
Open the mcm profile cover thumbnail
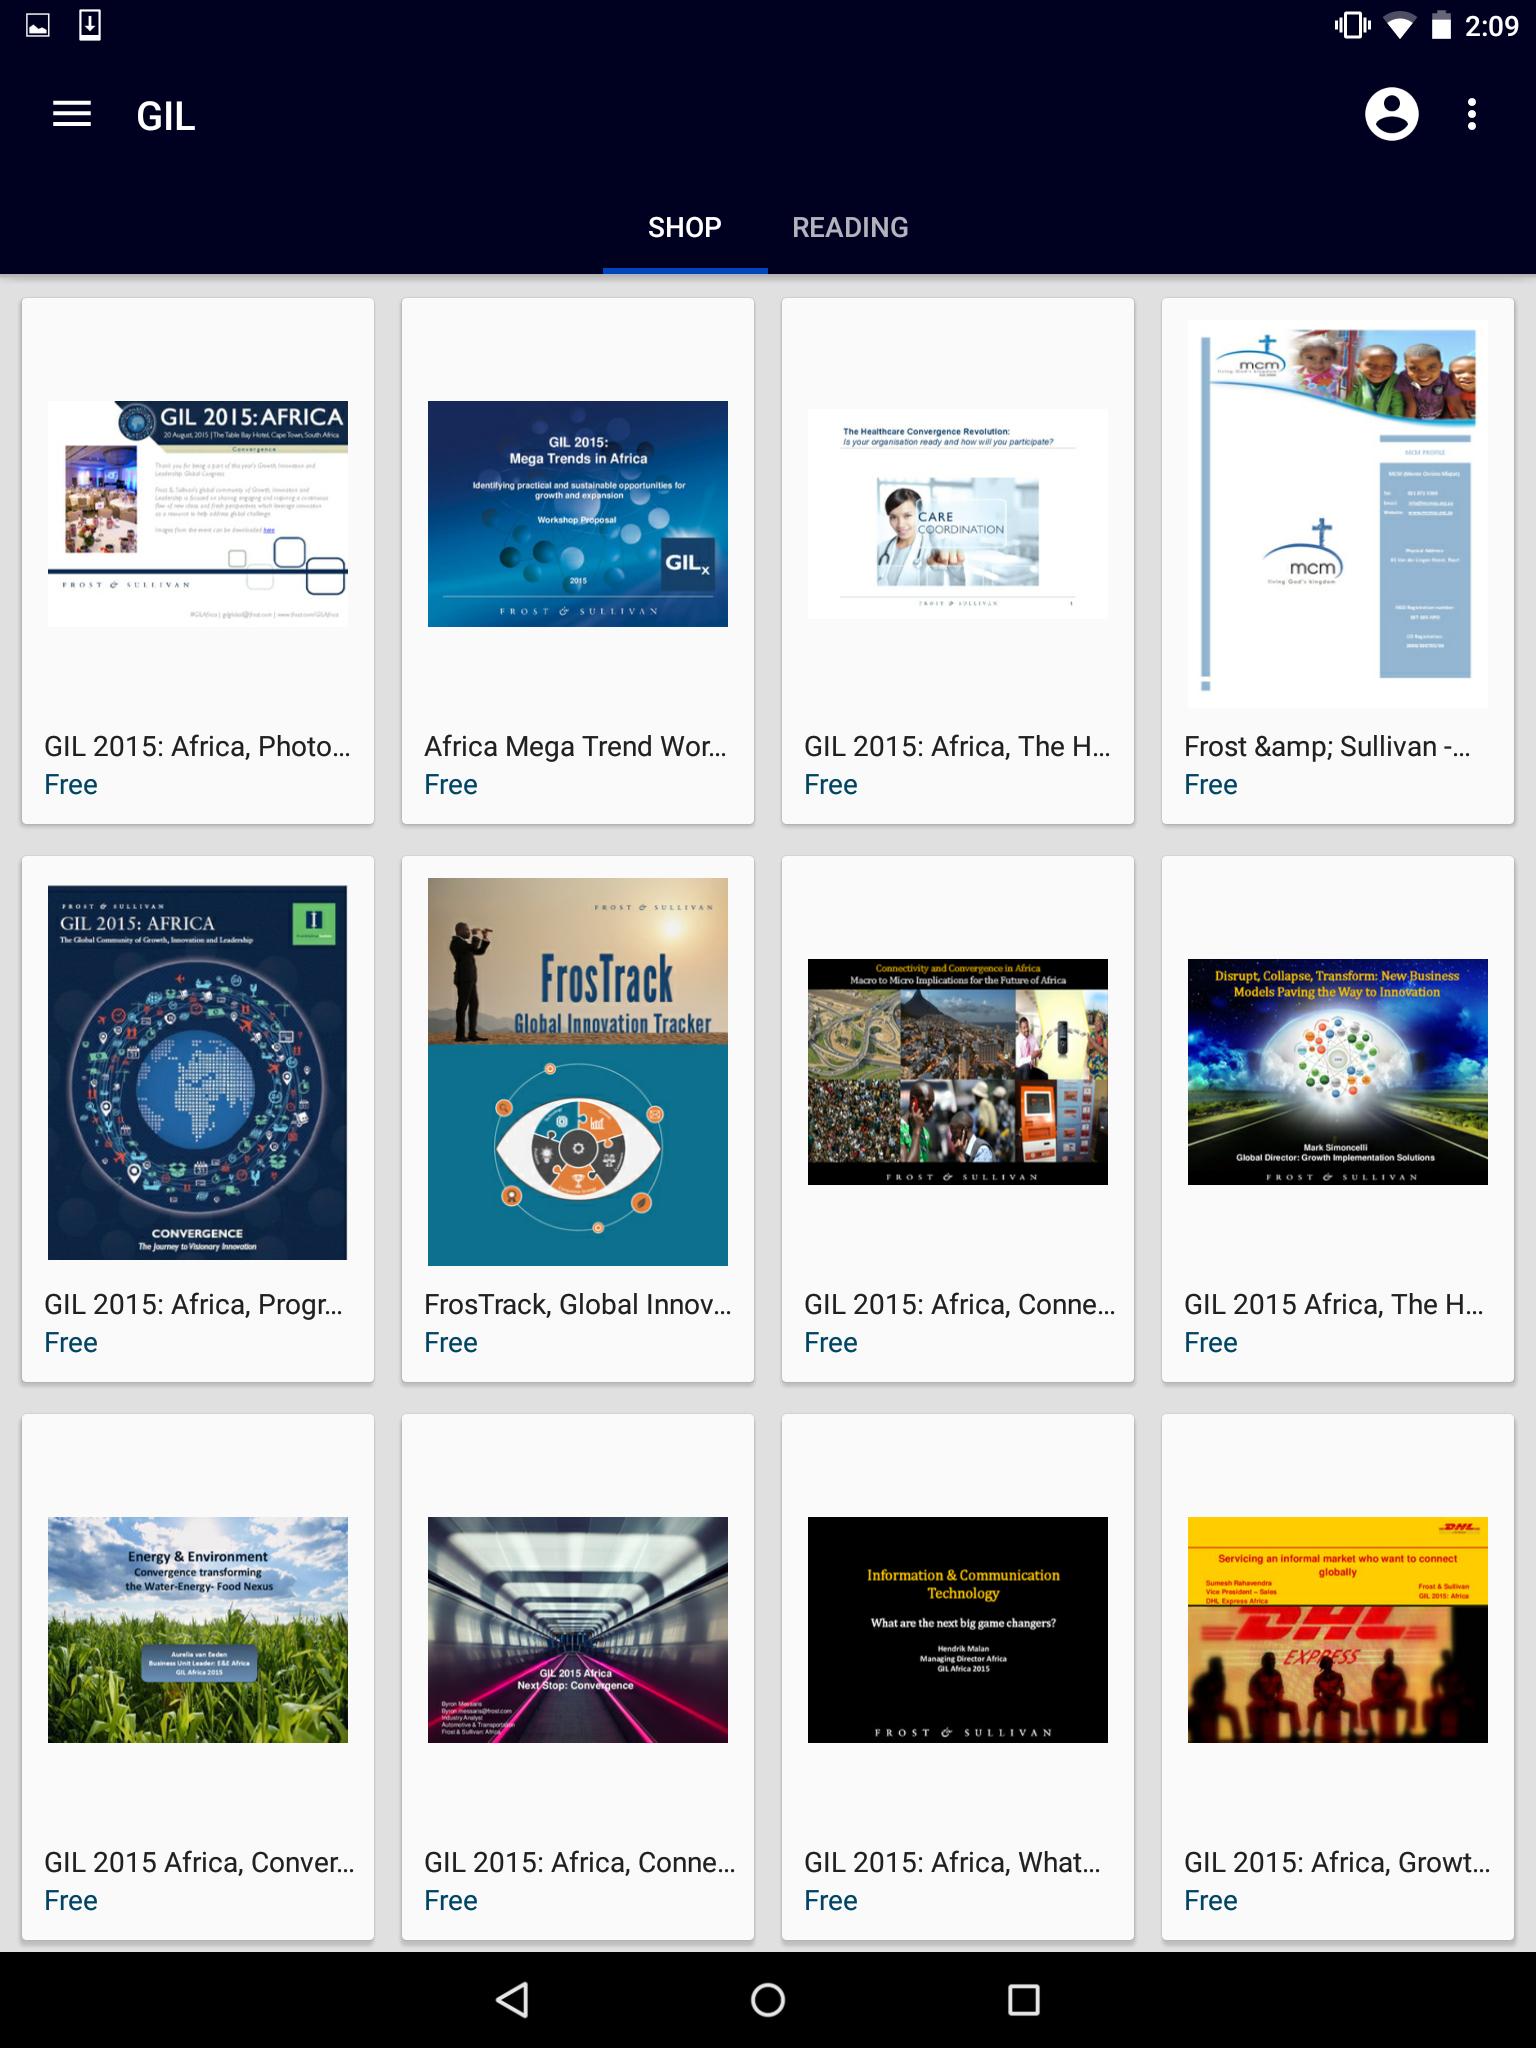click(x=1338, y=514)
